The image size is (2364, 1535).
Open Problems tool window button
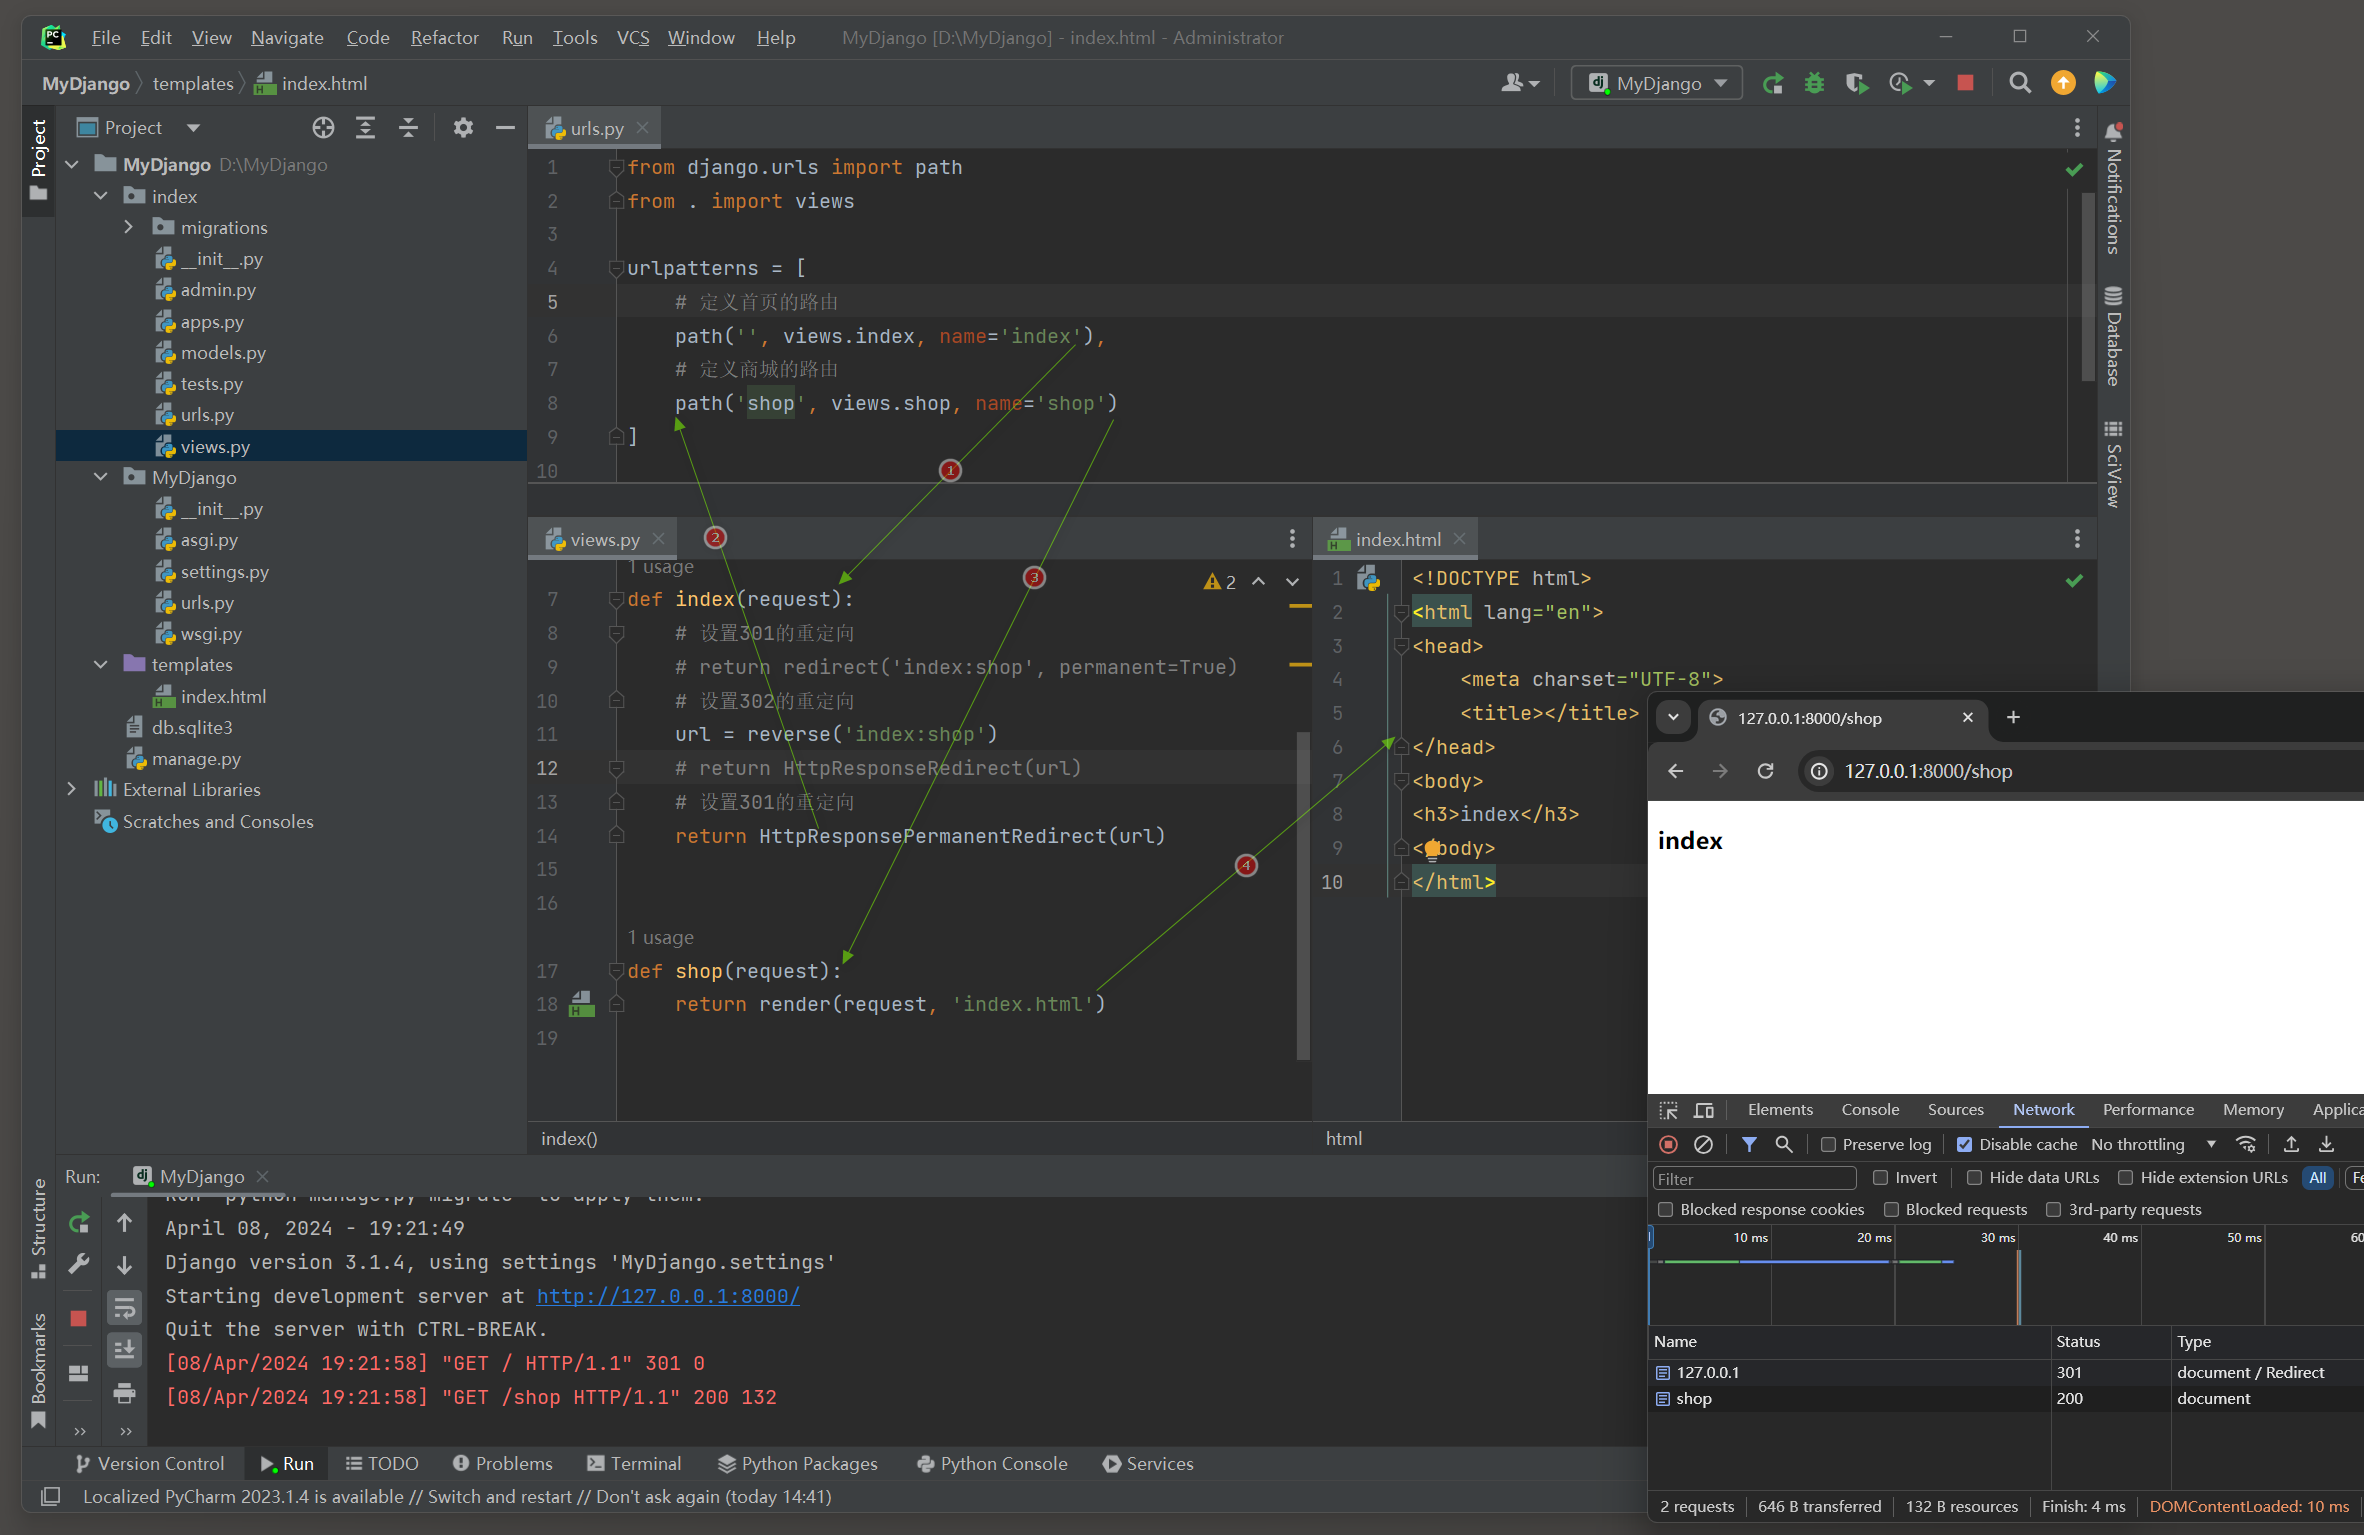(502, 1463)
